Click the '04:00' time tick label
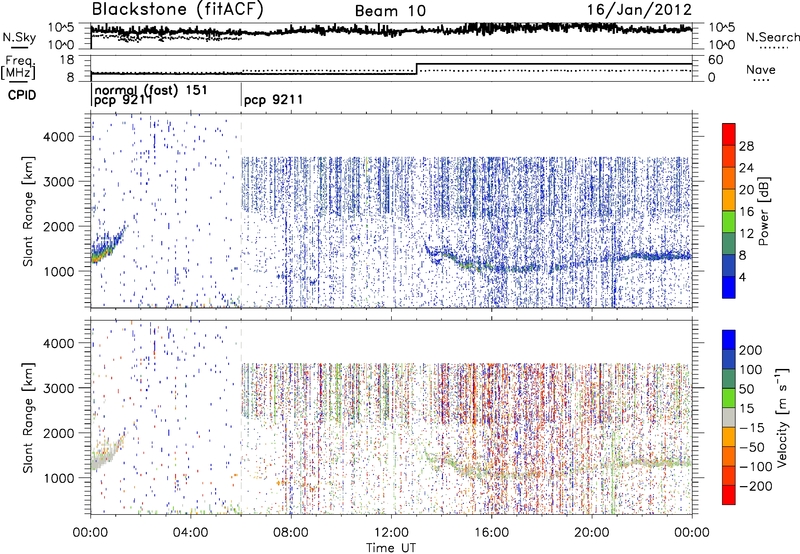Viewport: 800px width, 554px height. tap(190, 533)
